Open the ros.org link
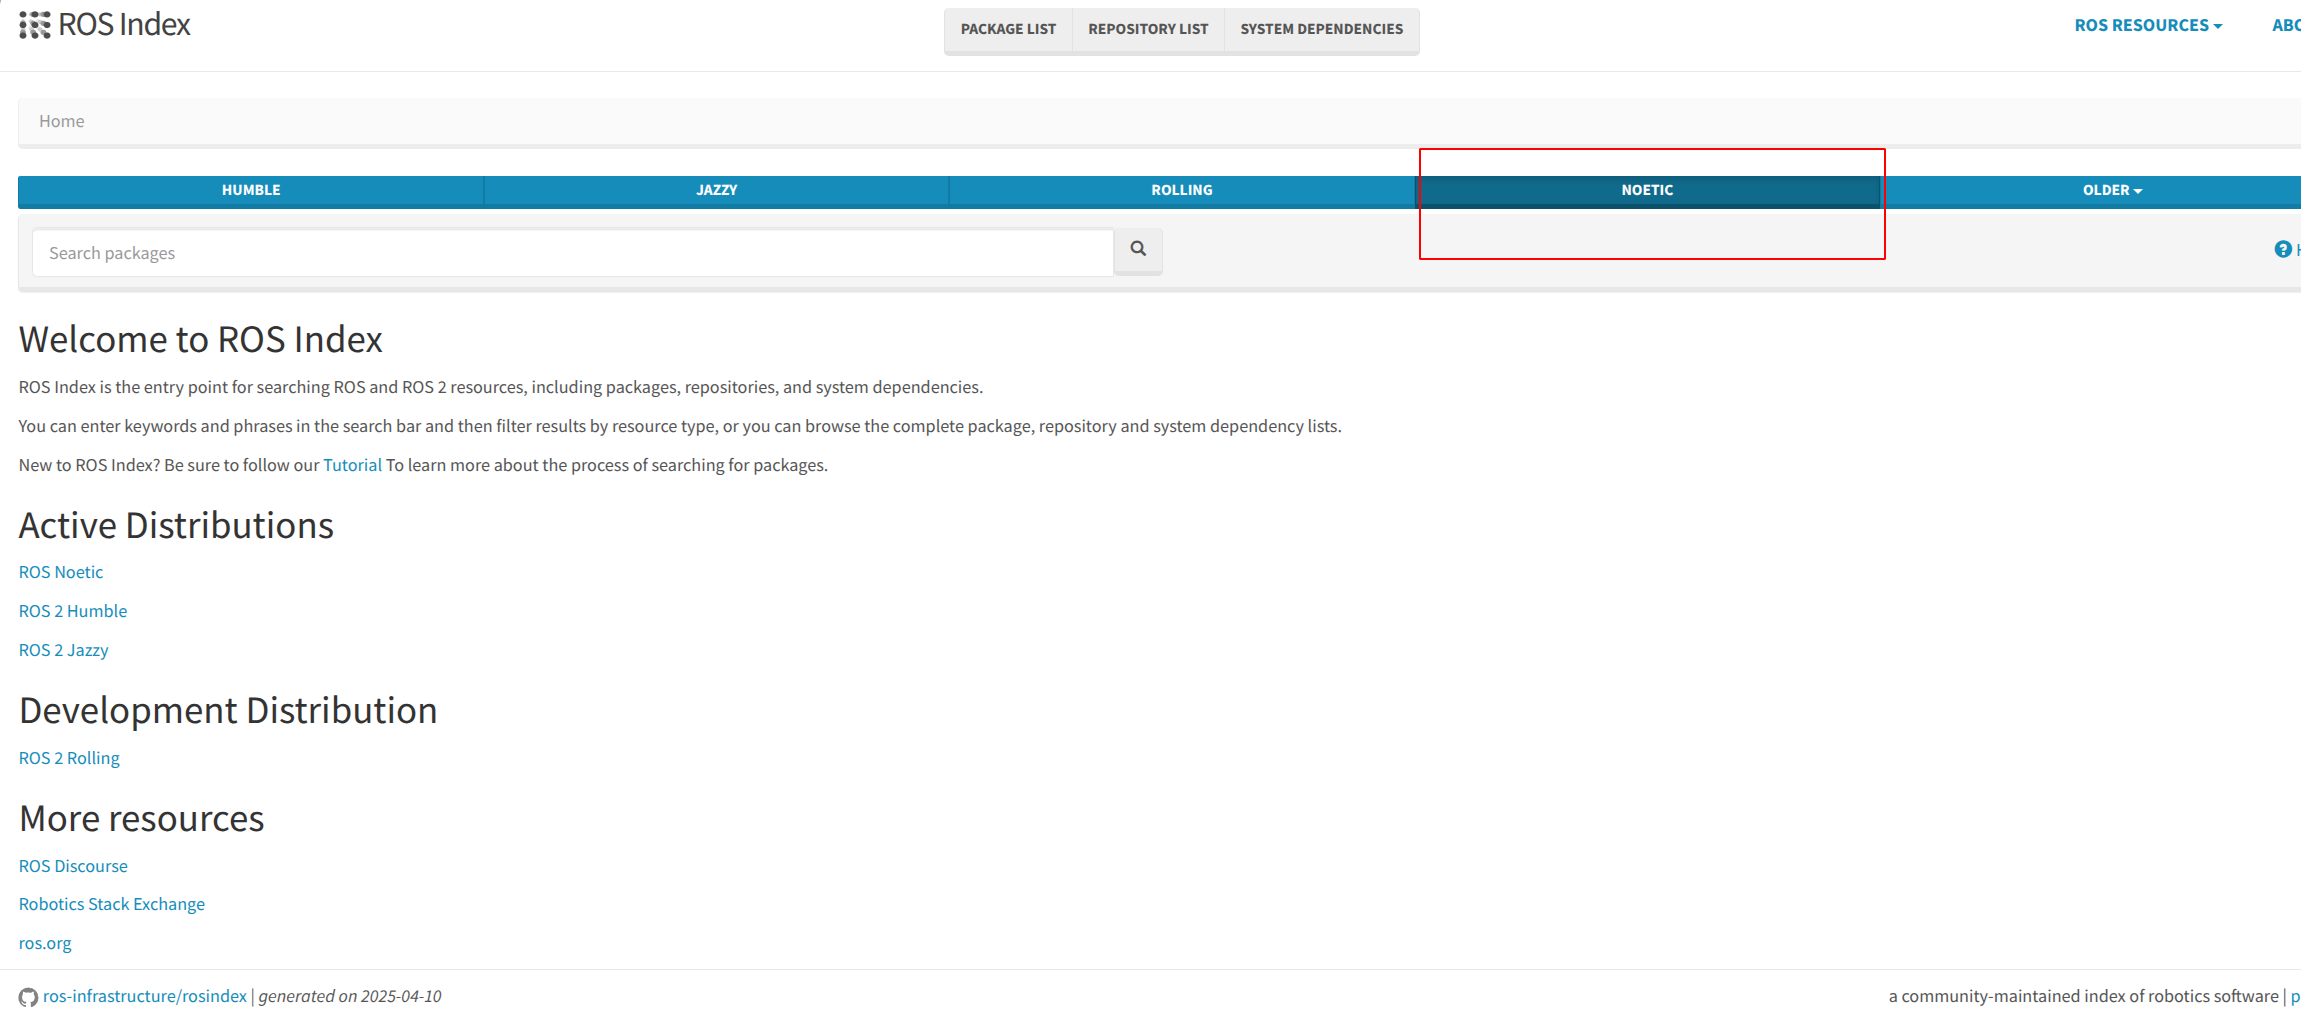This screenshot has height=1011, width=2301. click(x=45, y=943)
